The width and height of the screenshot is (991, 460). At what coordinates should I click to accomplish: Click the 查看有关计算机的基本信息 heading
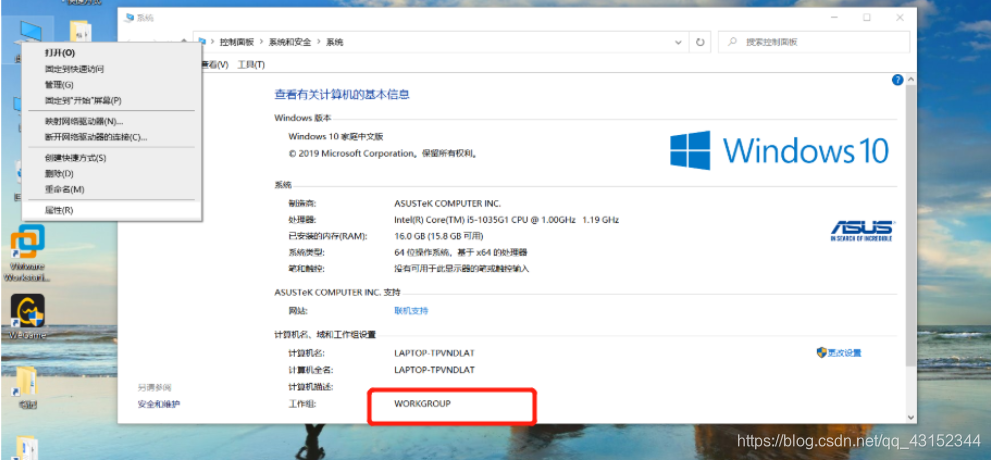342,95
